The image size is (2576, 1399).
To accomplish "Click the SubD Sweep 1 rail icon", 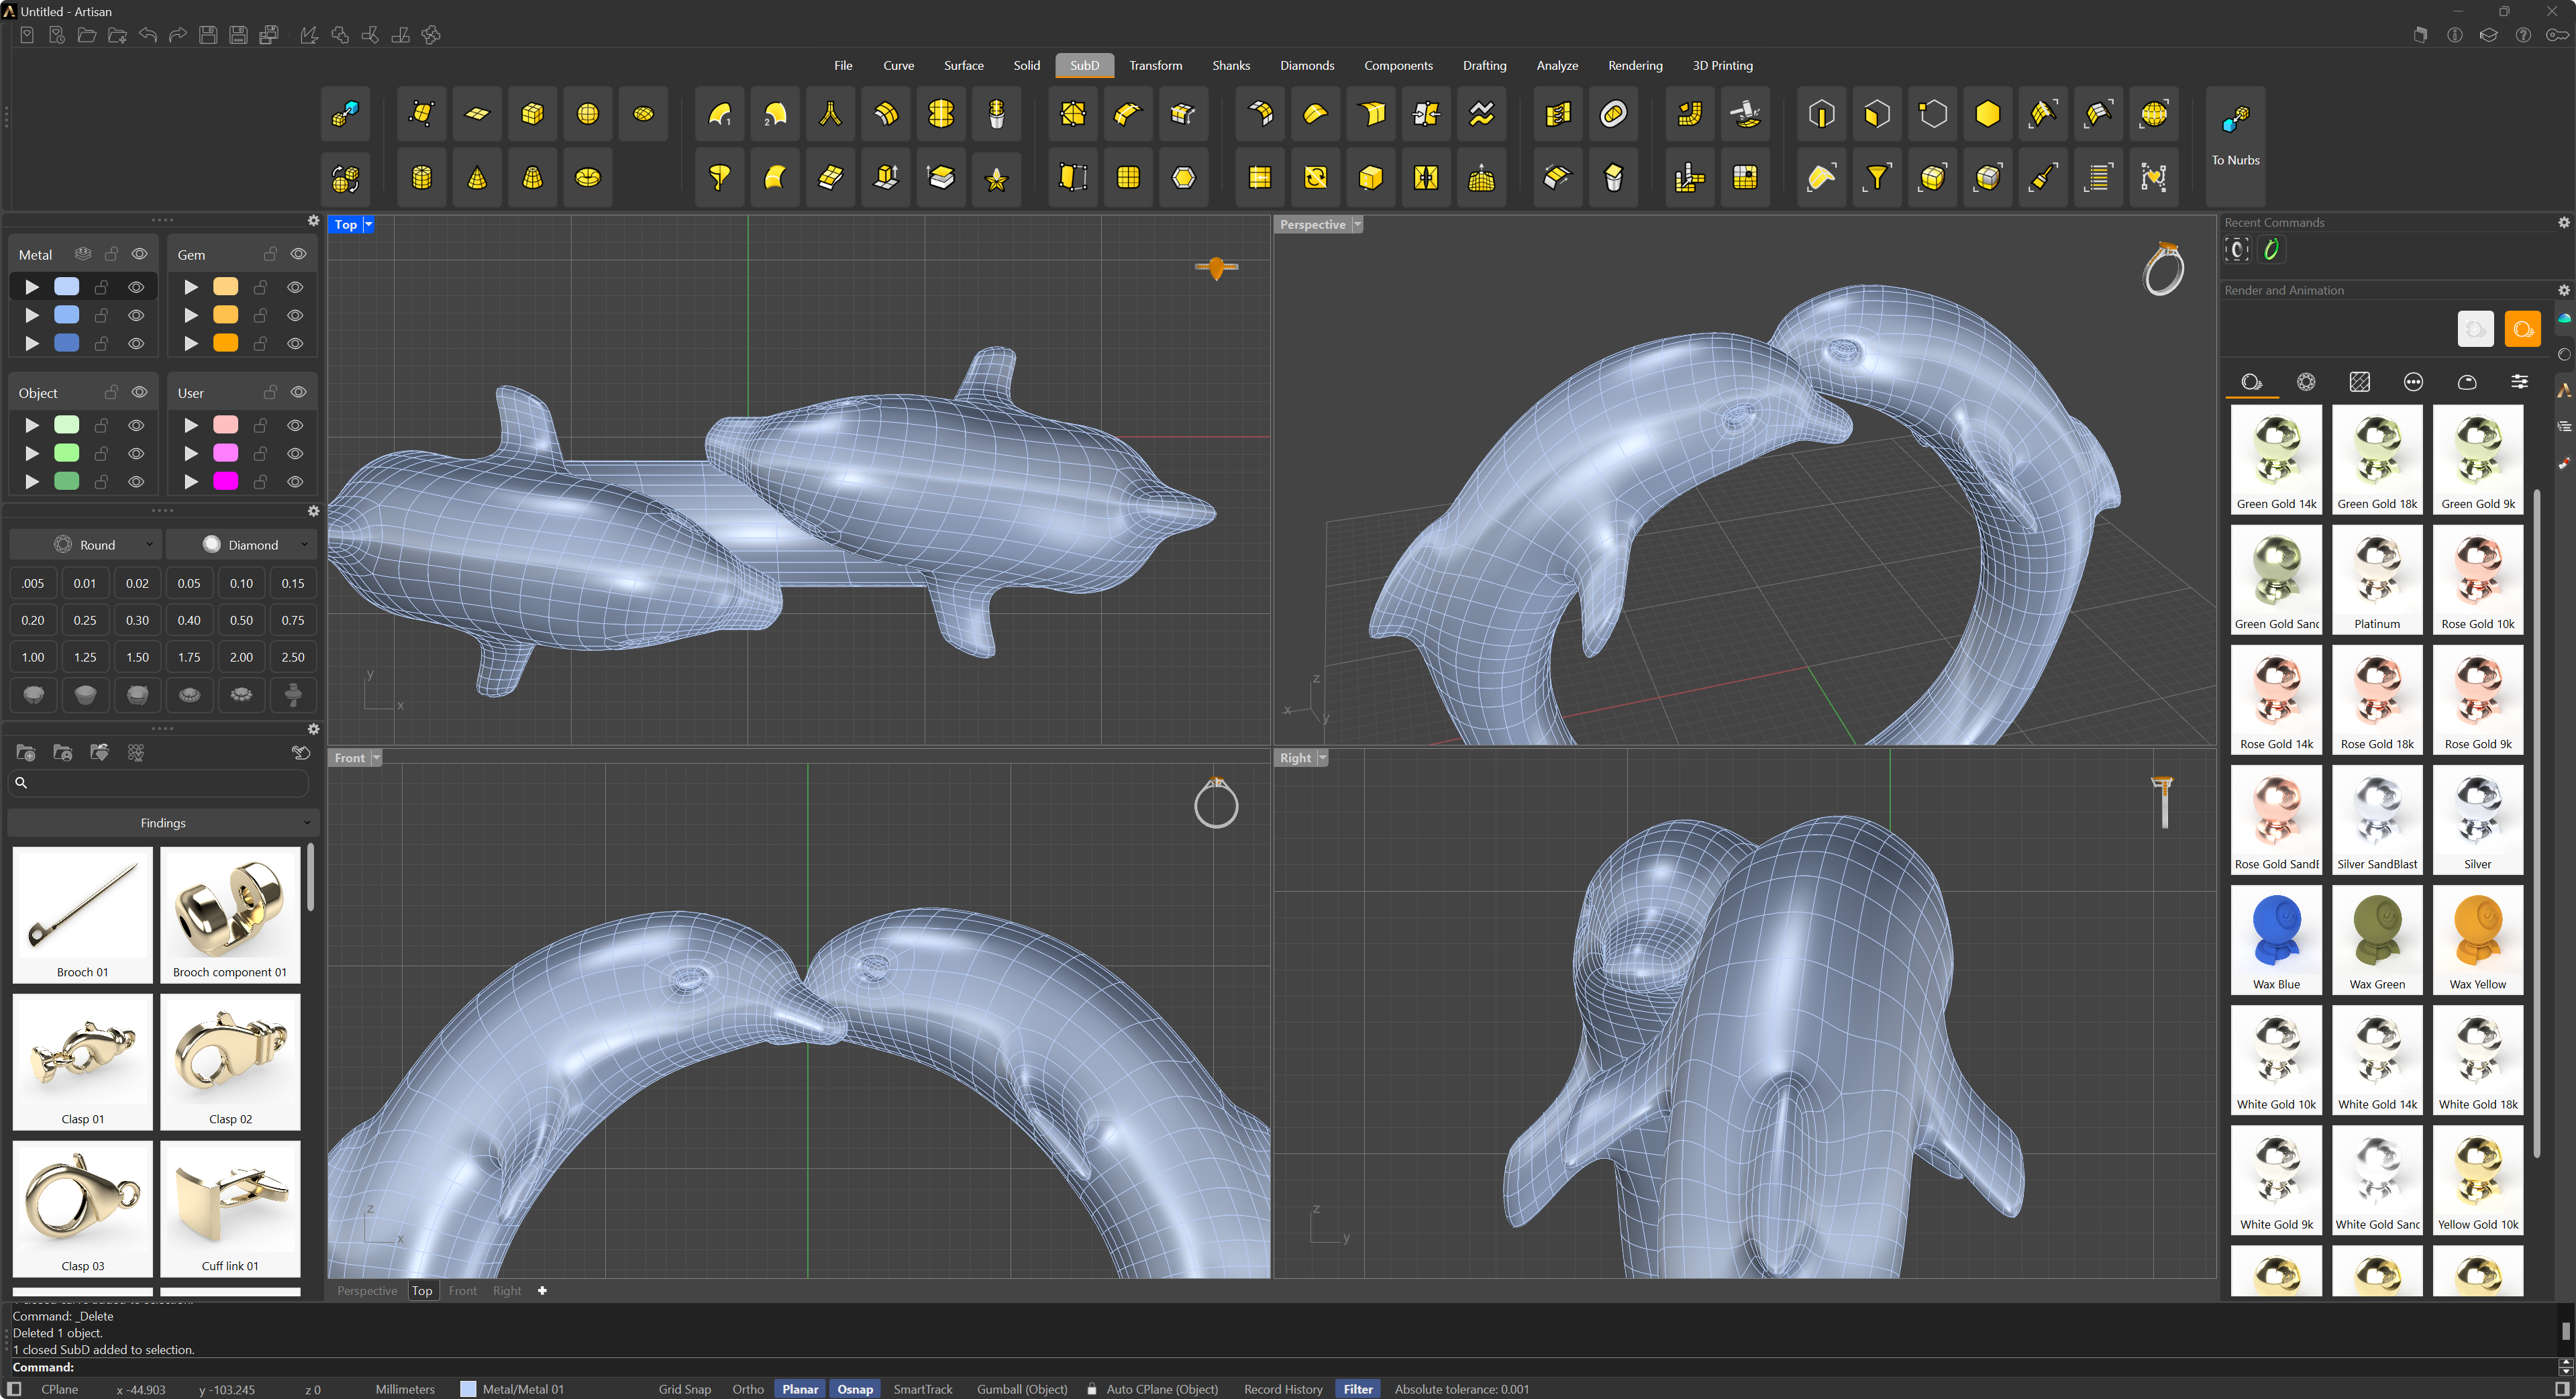I will point(720,114).
